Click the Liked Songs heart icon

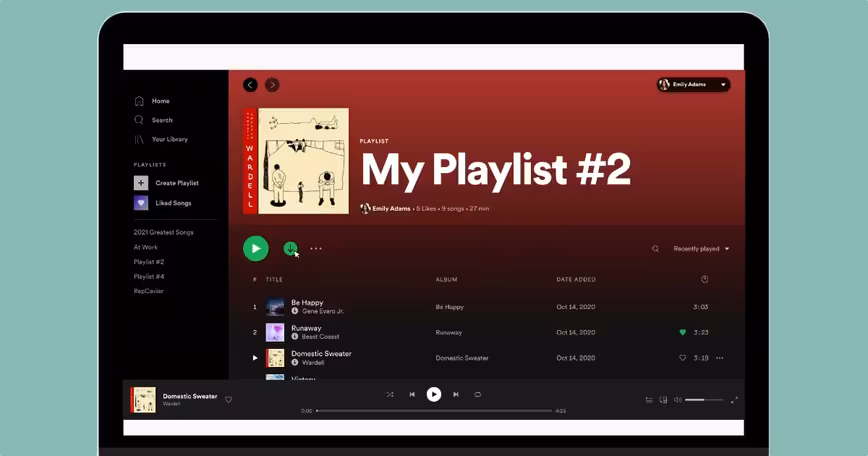coord(141,203)
